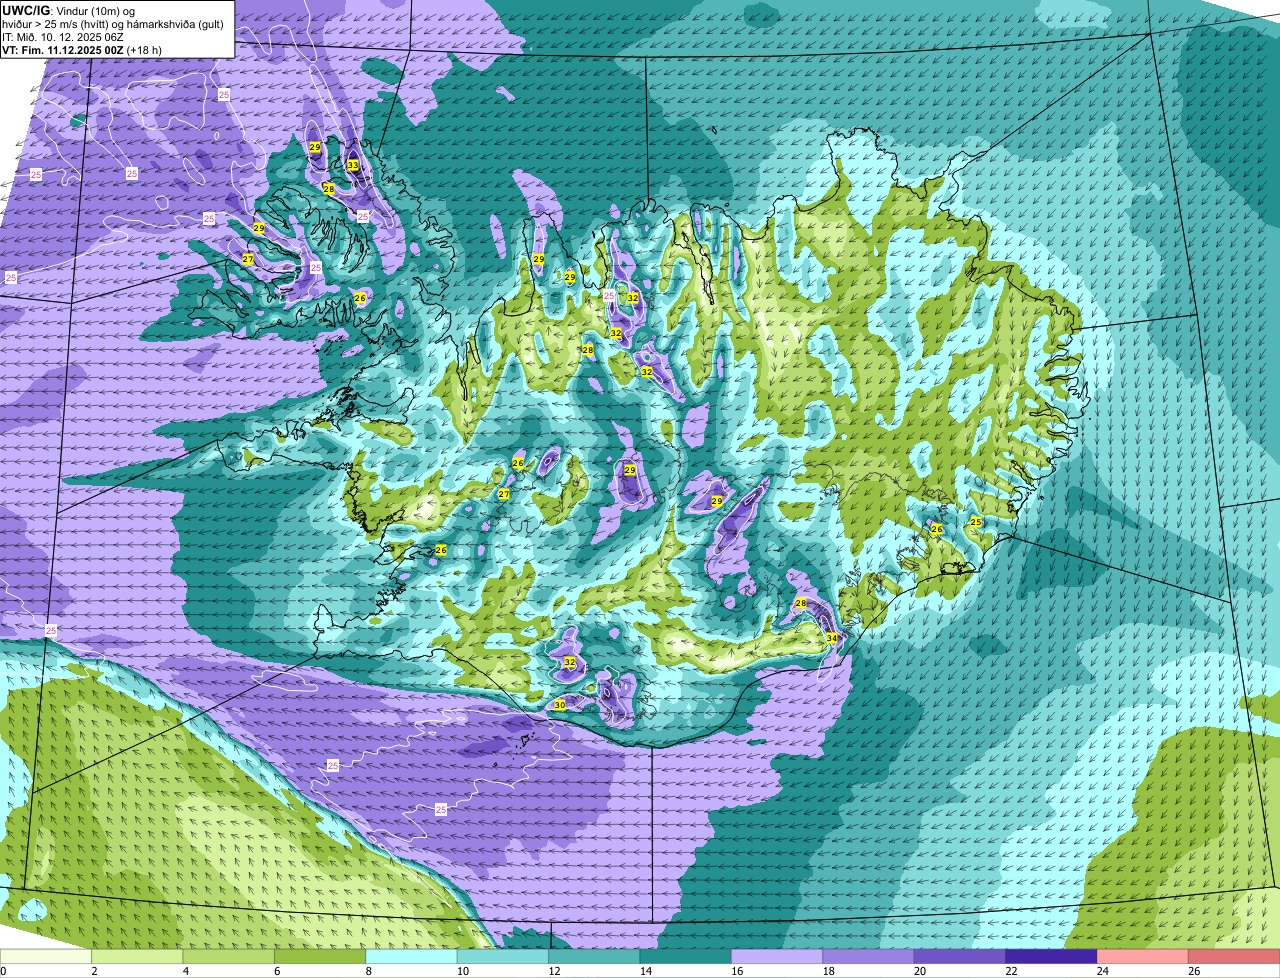Select the light yellow-green 2–4 m/s legend swatch
This screenshot has width=1280, height=978.
138,956
